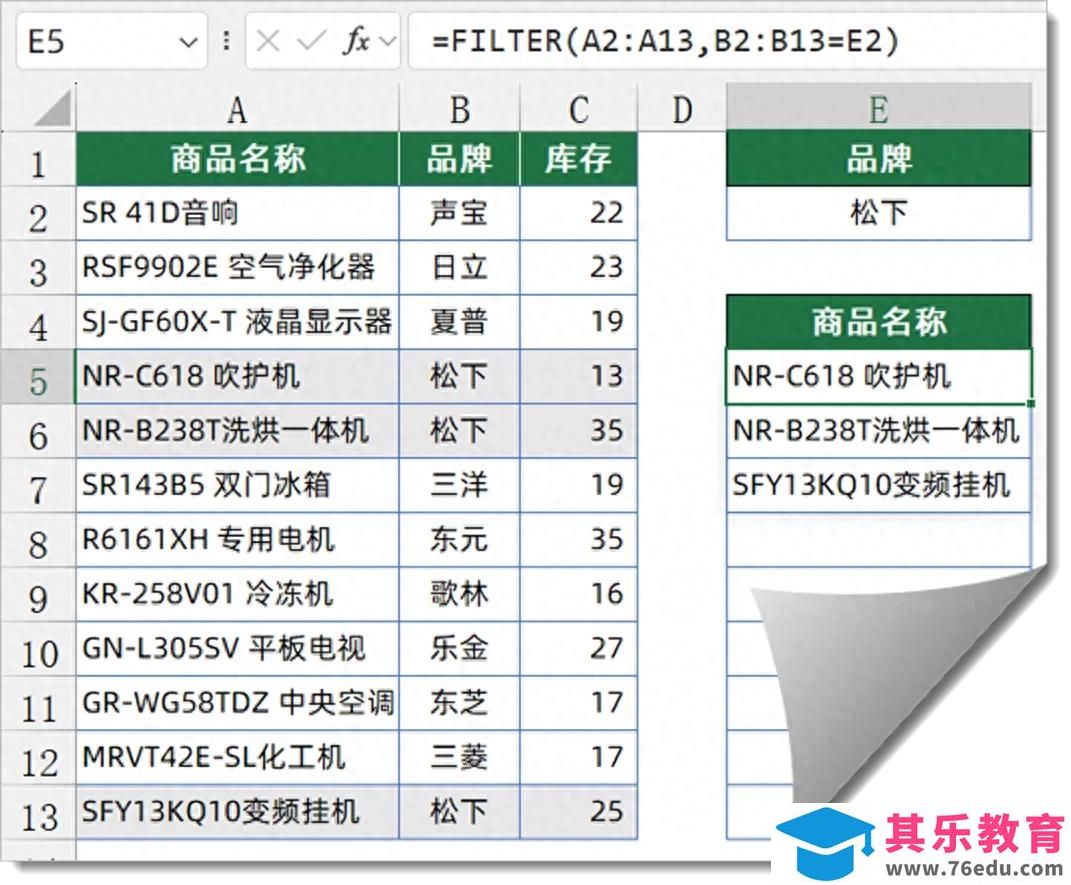Image resolution: width=1071 pixels, height=885 pixels.
Task: Select stock cell 22
Action: click(x=579, y=213)
